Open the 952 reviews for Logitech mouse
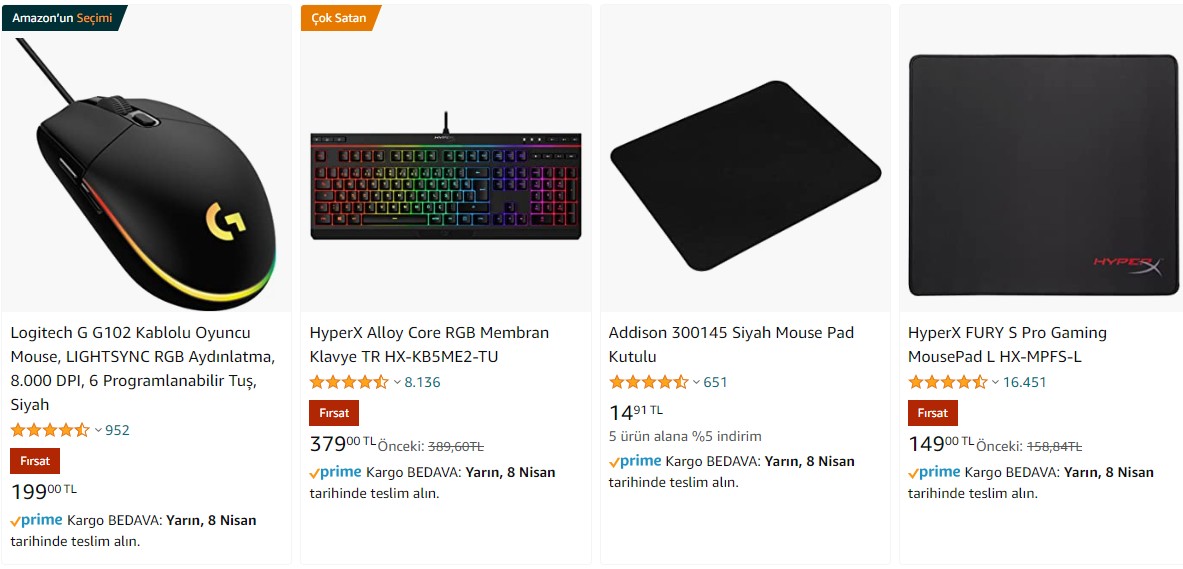This screenshot has height=569, width=1183. (117, 430)
